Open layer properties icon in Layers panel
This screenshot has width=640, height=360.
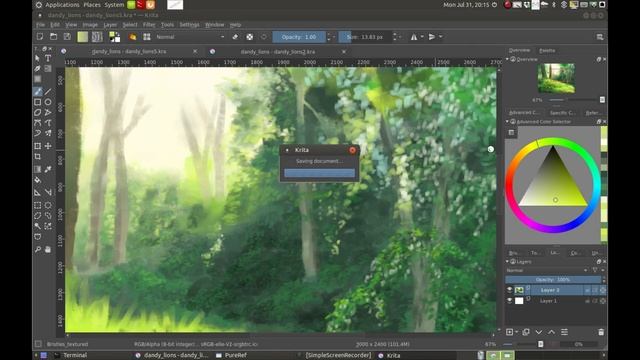pyautogui.click(x=564, y=332)
